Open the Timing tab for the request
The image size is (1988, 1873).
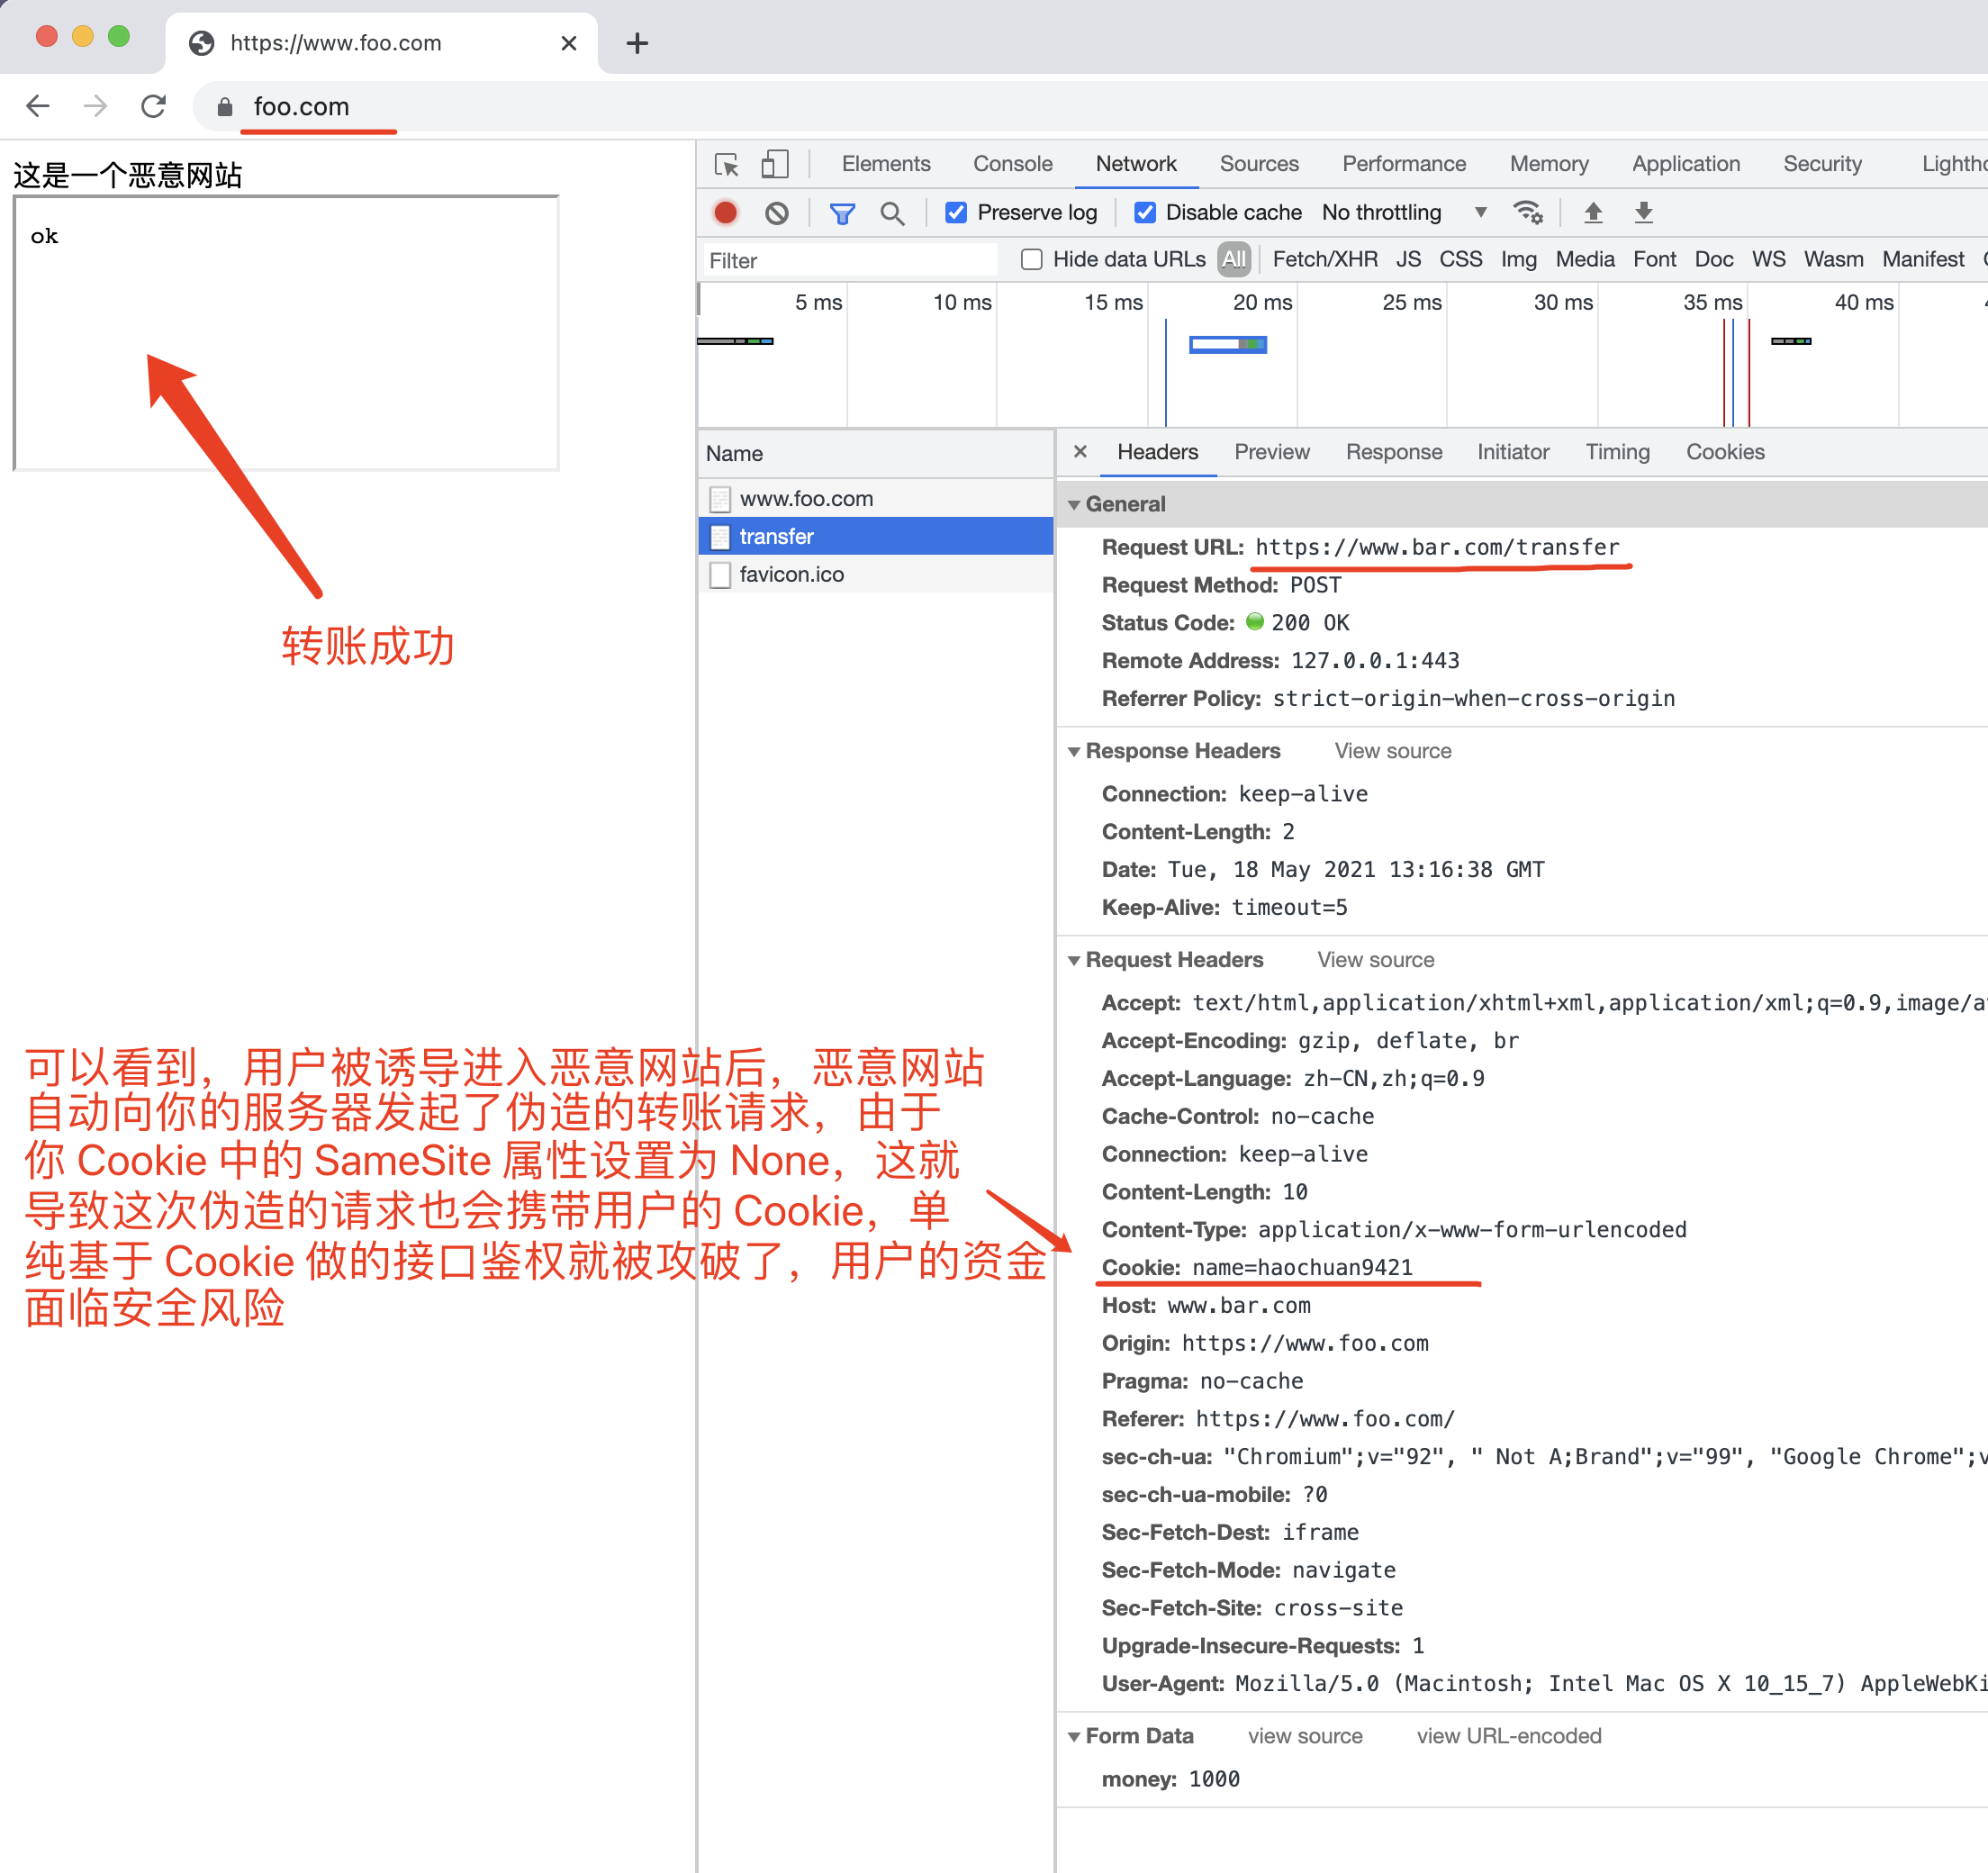(x=1616, y=451)
